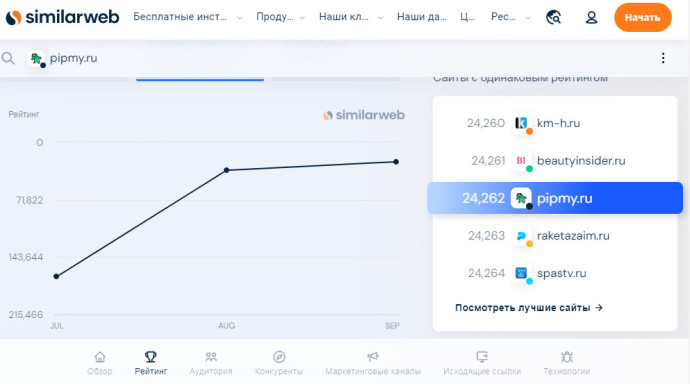Expand the Продукты dropdown menu
690x384 pixels.
[x=280, y=17]
